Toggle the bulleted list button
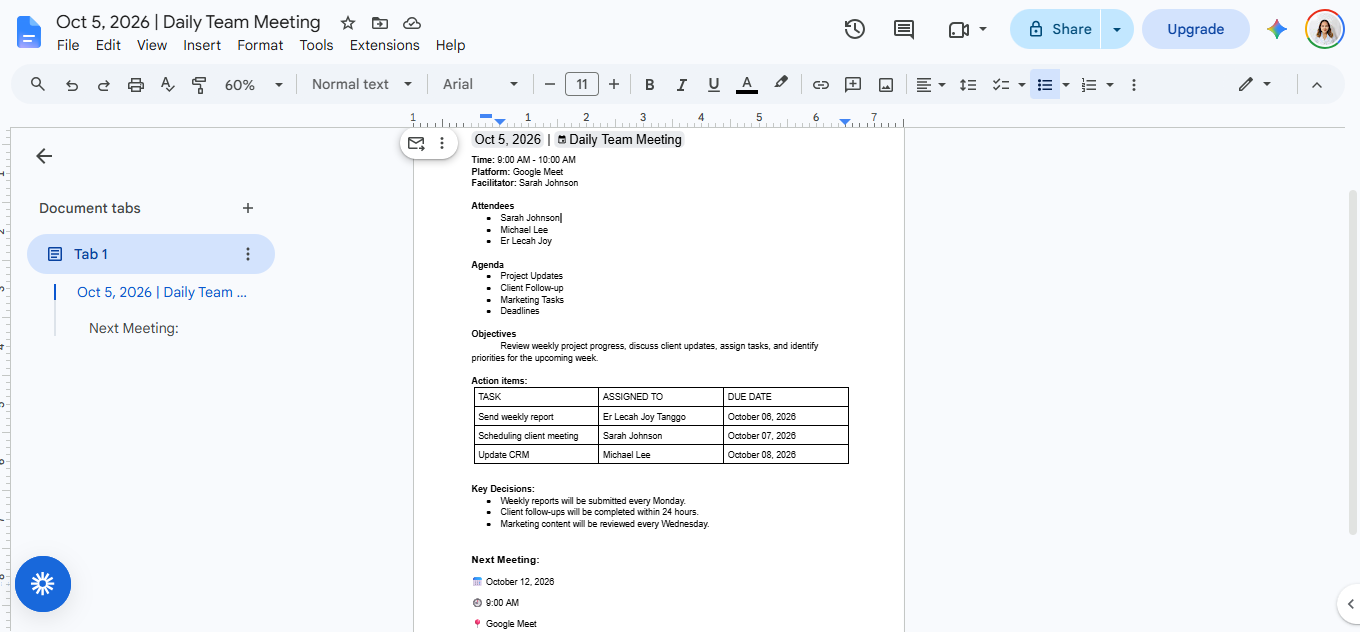The width and height of the screenshot is (1360, 632). (x=1044, y=85)
